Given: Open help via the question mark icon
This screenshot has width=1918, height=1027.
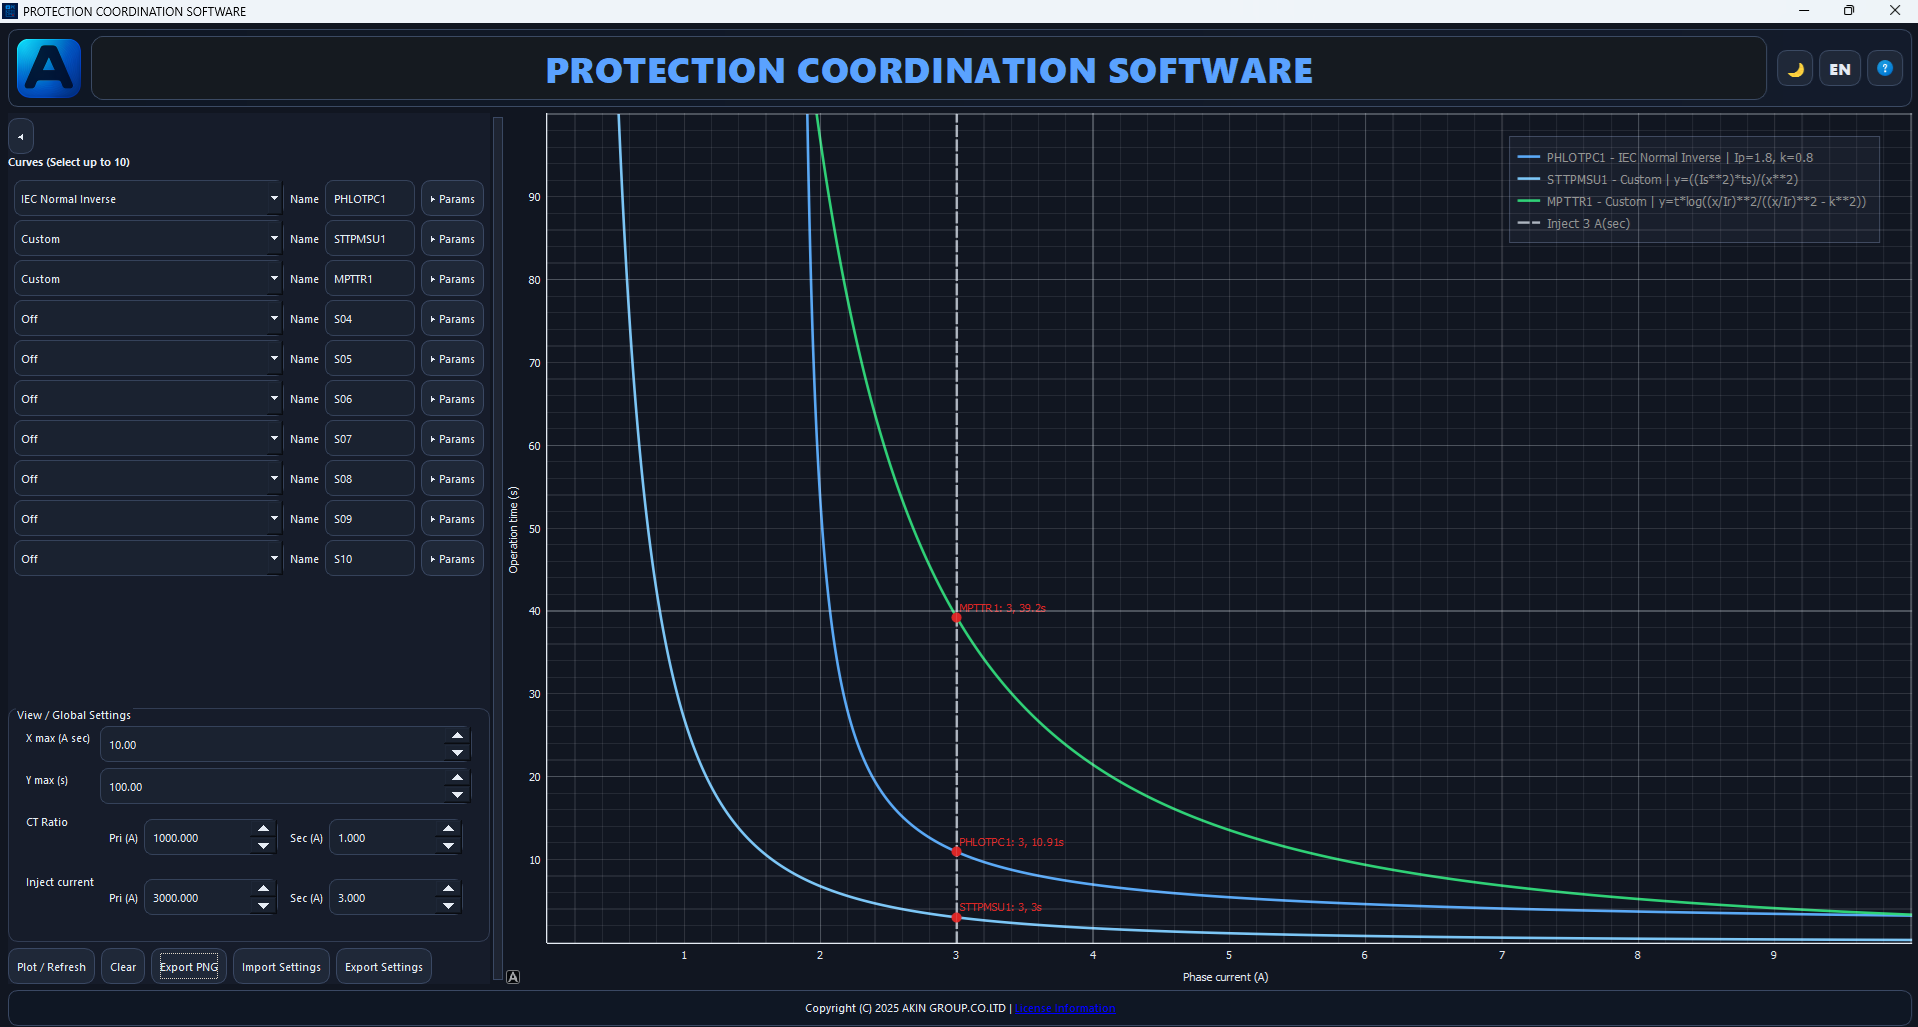Looking at the screenshot, I should pos(1884,69).
